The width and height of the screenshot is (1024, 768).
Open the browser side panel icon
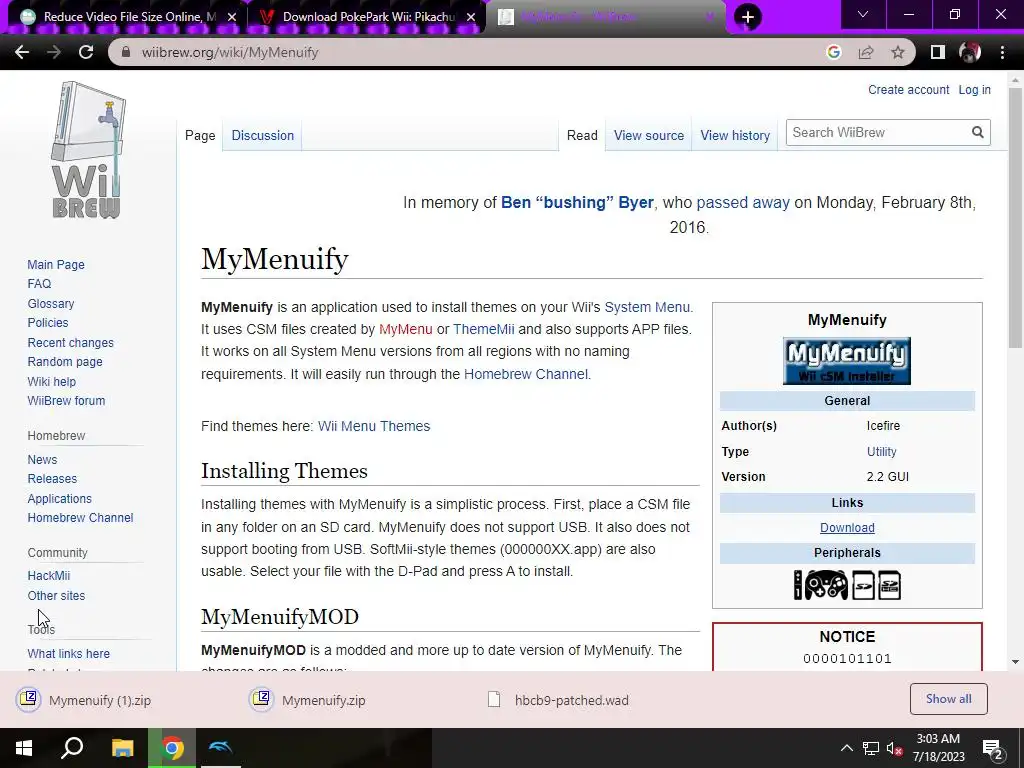(937, 52)
